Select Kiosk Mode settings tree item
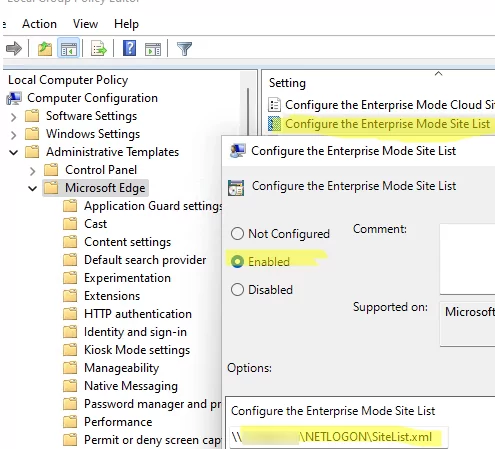 click(137, 350)
